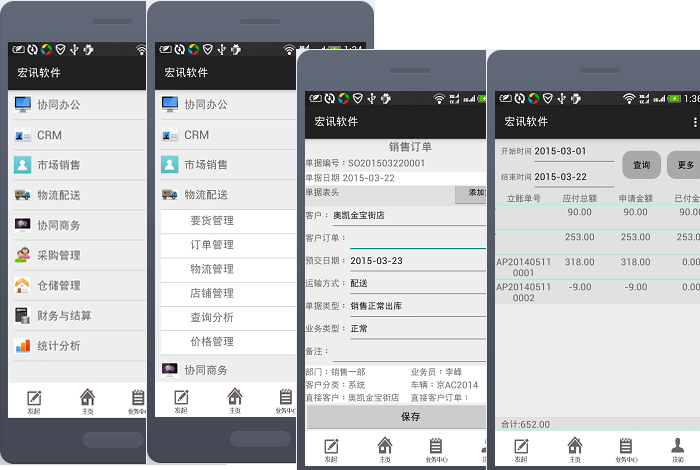The height and width of the screenshot is (470, 700).
Task: Tap 主页 home icon on sales order screen
Action: tap(385, 447)
